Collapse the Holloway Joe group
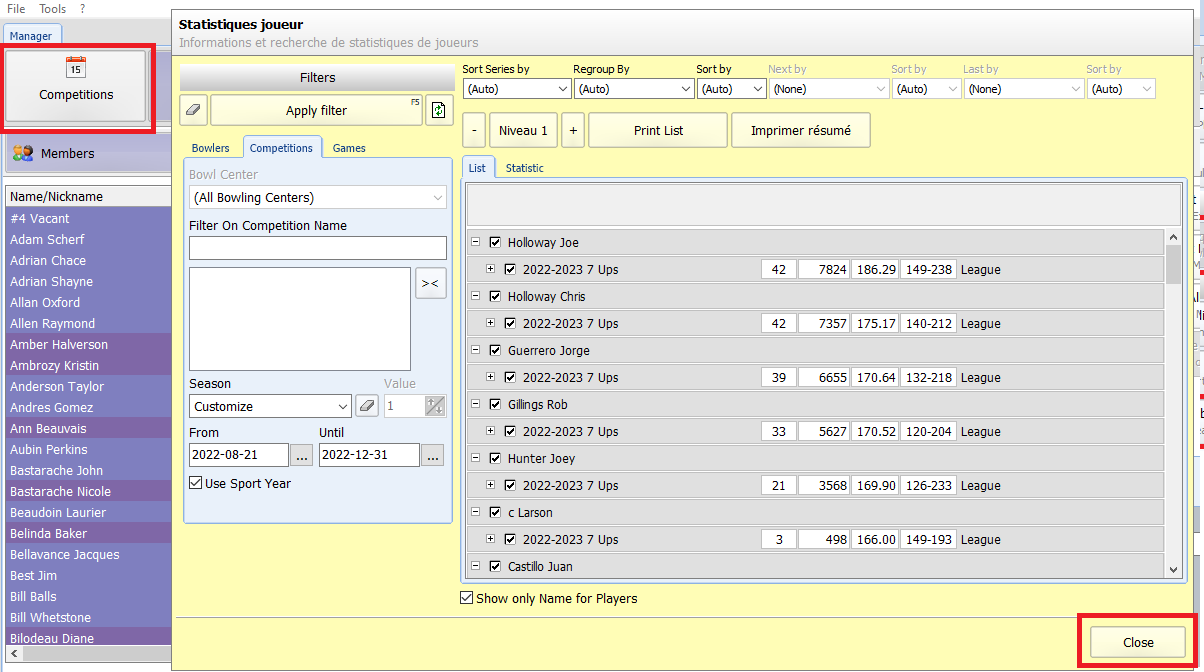The image size is (1204, 672). (x=475, y=242)
